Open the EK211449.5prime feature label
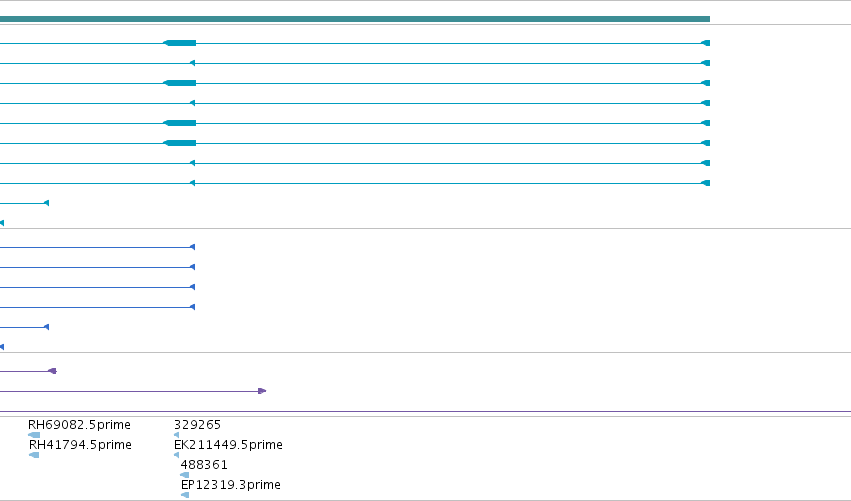Viewport: 851px width, 501px height. click(228, 445)
